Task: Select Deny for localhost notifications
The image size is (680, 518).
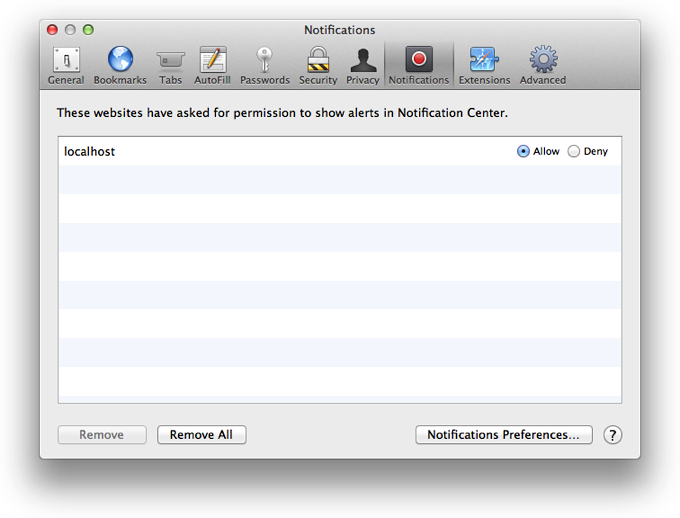Action: [x=573, y=152]
